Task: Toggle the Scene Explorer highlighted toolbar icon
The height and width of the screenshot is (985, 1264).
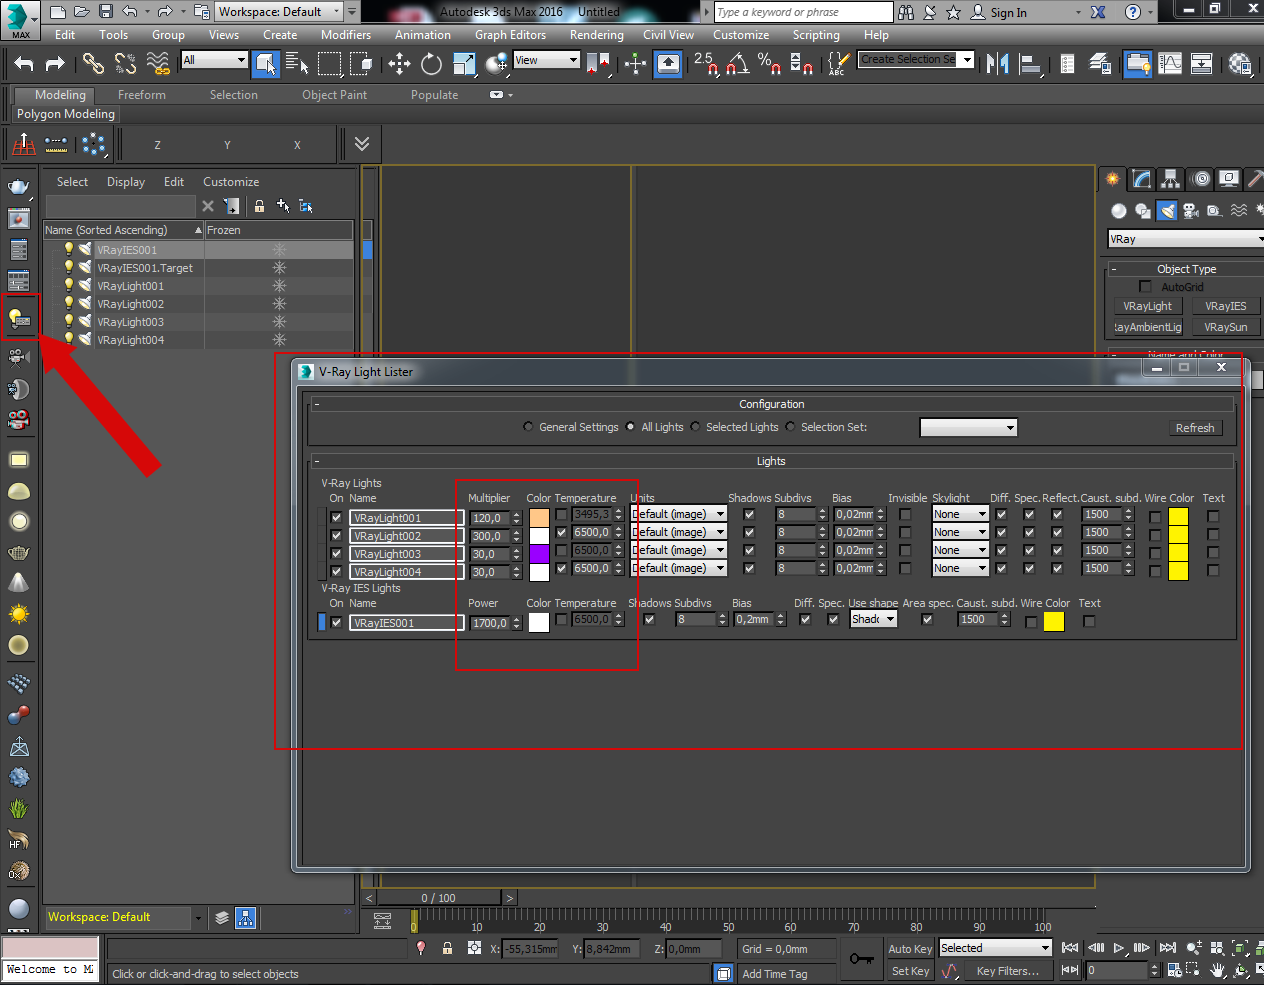Action: pos(1138,64)
